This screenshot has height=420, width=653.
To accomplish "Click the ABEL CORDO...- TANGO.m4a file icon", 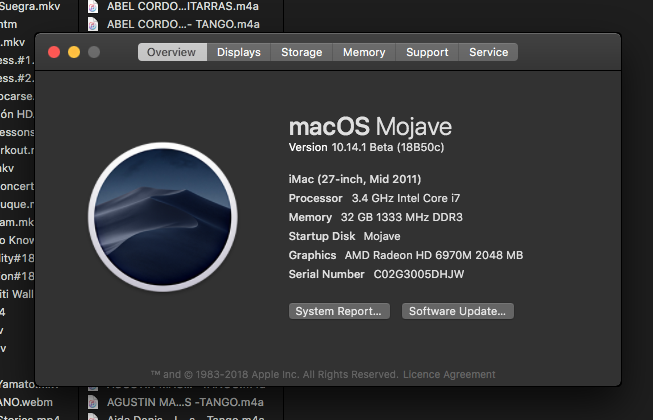I will [93, 24].
